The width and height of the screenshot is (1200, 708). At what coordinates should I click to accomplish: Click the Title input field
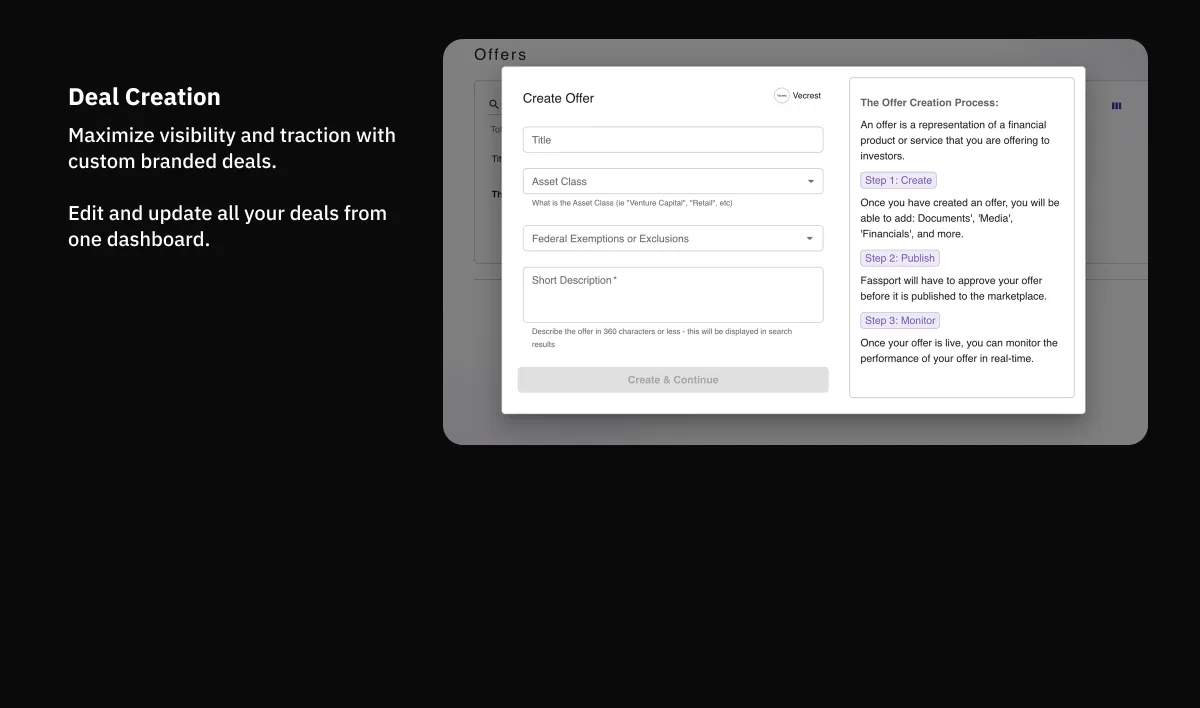[x=673, y=140]
